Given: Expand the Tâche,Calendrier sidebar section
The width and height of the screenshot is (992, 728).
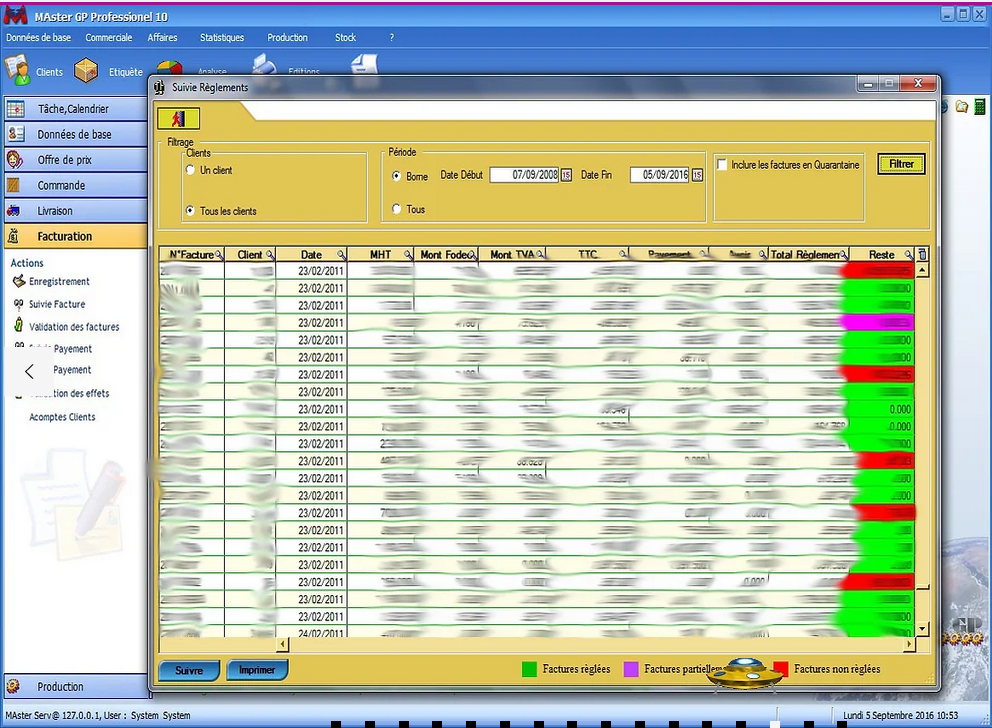Looking at the screenshot, I should [74, 109].
